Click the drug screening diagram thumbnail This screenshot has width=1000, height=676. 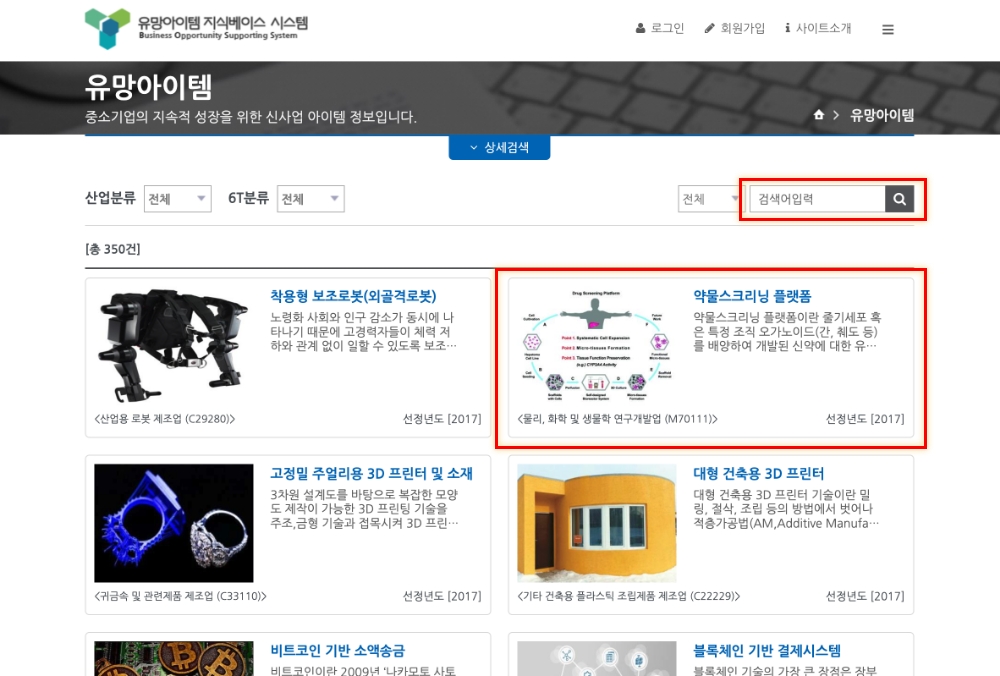click(596, 345)
